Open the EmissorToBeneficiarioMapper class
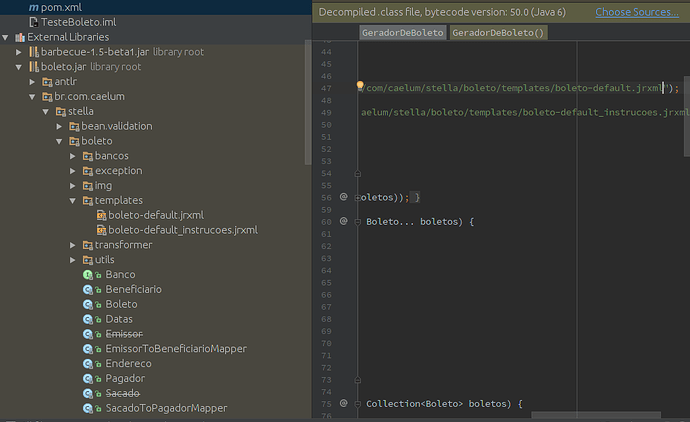Viewport: 690px width, 422px height. pos(176,349)
